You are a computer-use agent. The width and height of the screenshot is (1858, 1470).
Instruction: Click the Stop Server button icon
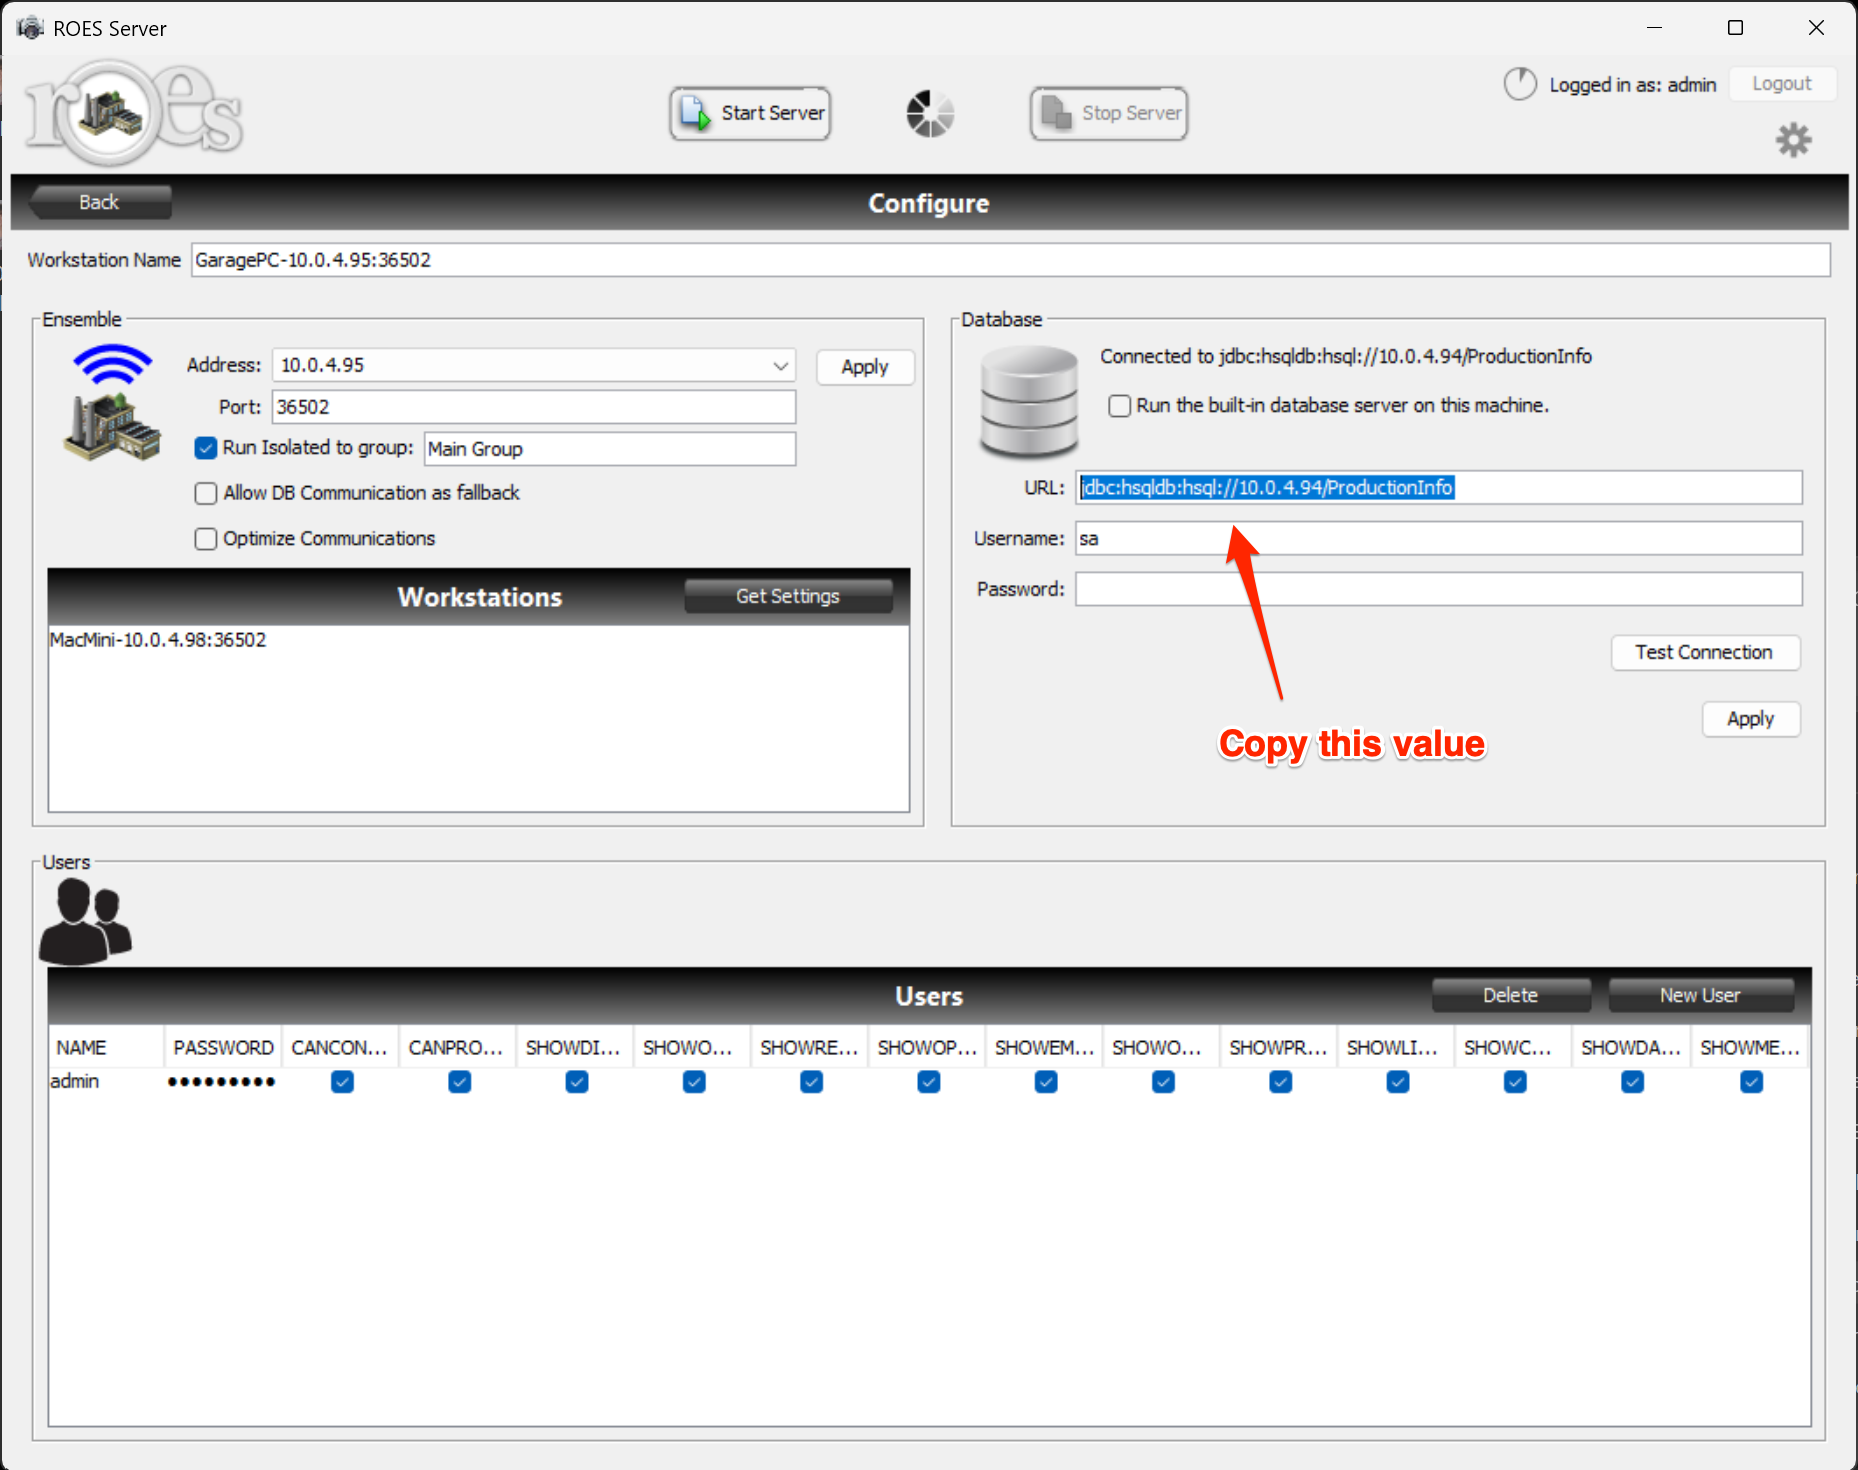[x=1056, y=113]
